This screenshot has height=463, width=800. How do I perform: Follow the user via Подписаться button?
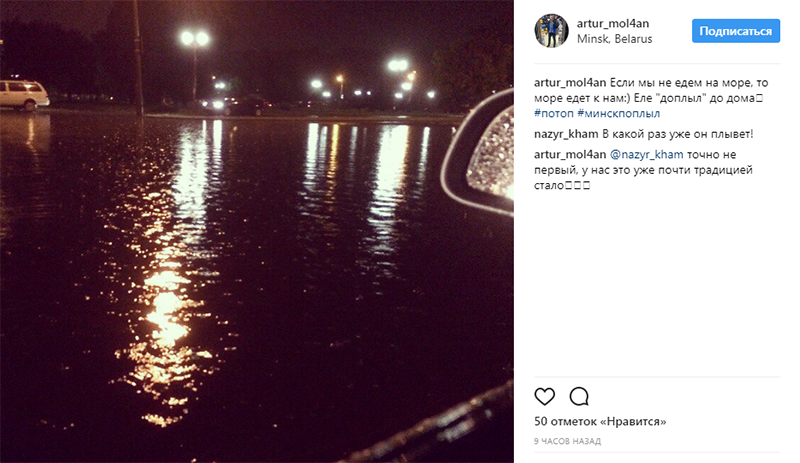tap(736, 31)
